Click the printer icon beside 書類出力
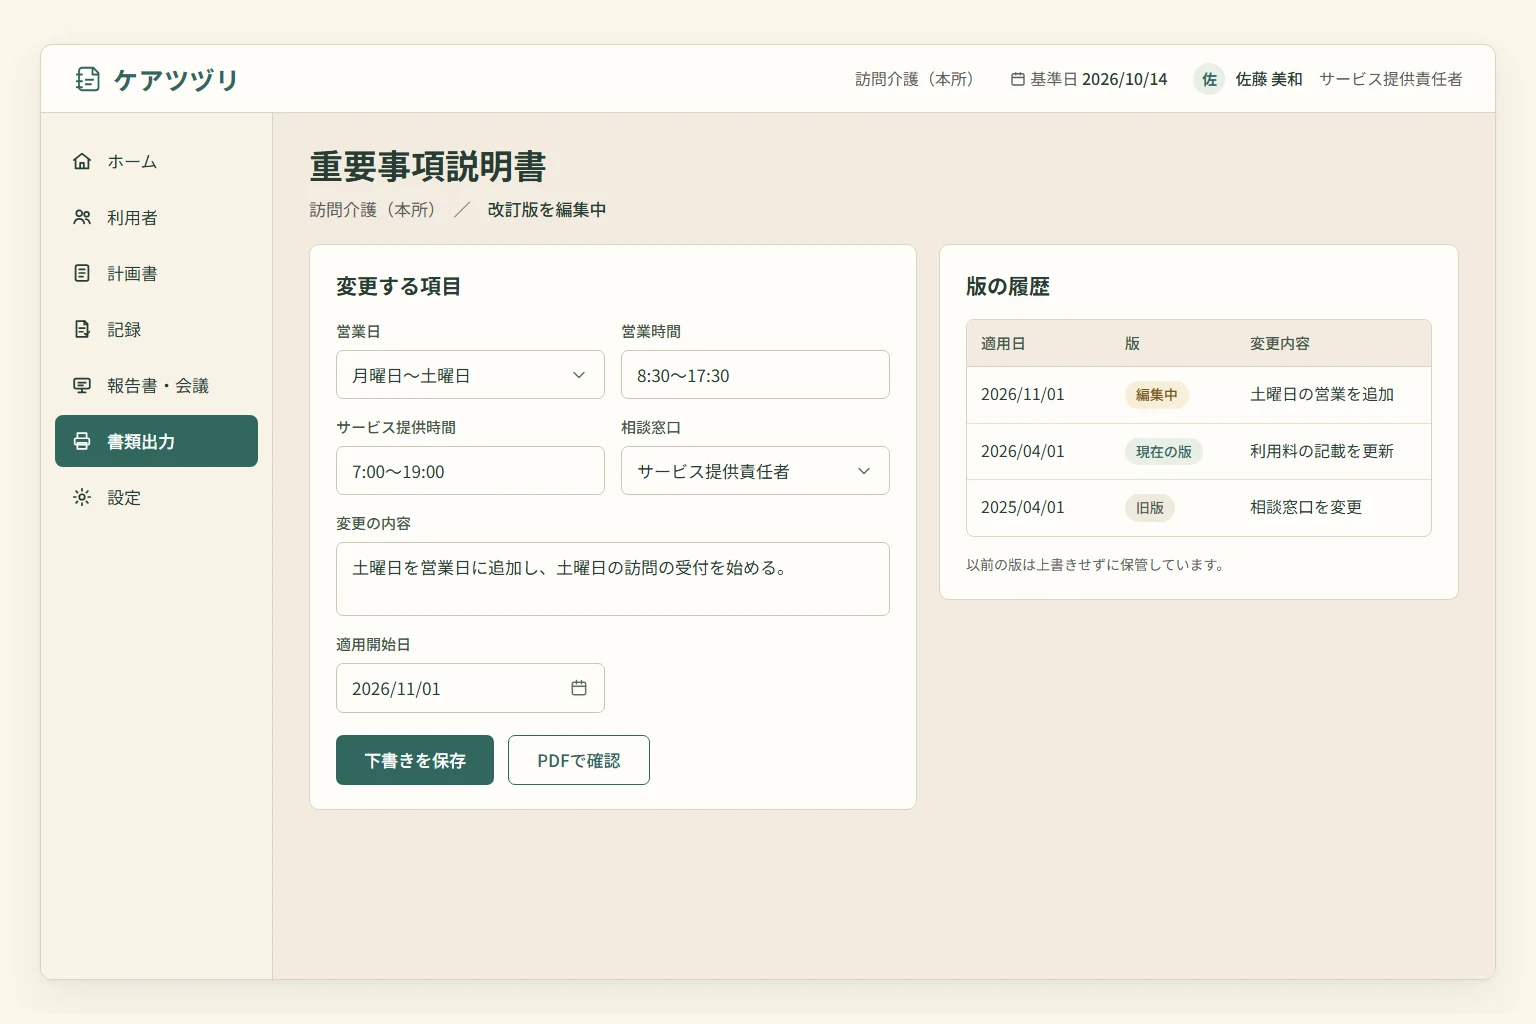The width and height of the screenshot is (1536, 1024). (82, 441)
